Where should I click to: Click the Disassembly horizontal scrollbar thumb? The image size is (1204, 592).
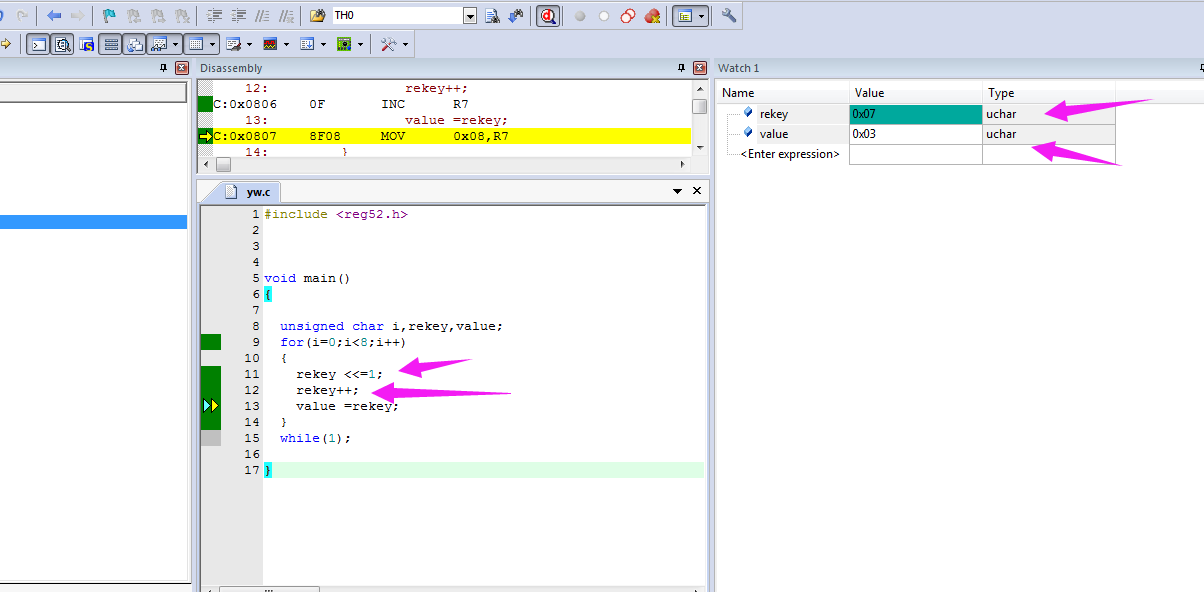[223, 164]
